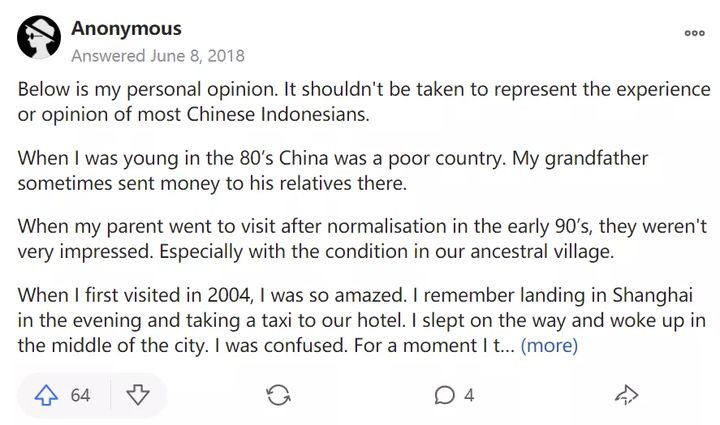720x425 pixels.
Task: Open the Answered June 8, 2018 timestamp
Action: pyautogui.click(x=158, y=56)
